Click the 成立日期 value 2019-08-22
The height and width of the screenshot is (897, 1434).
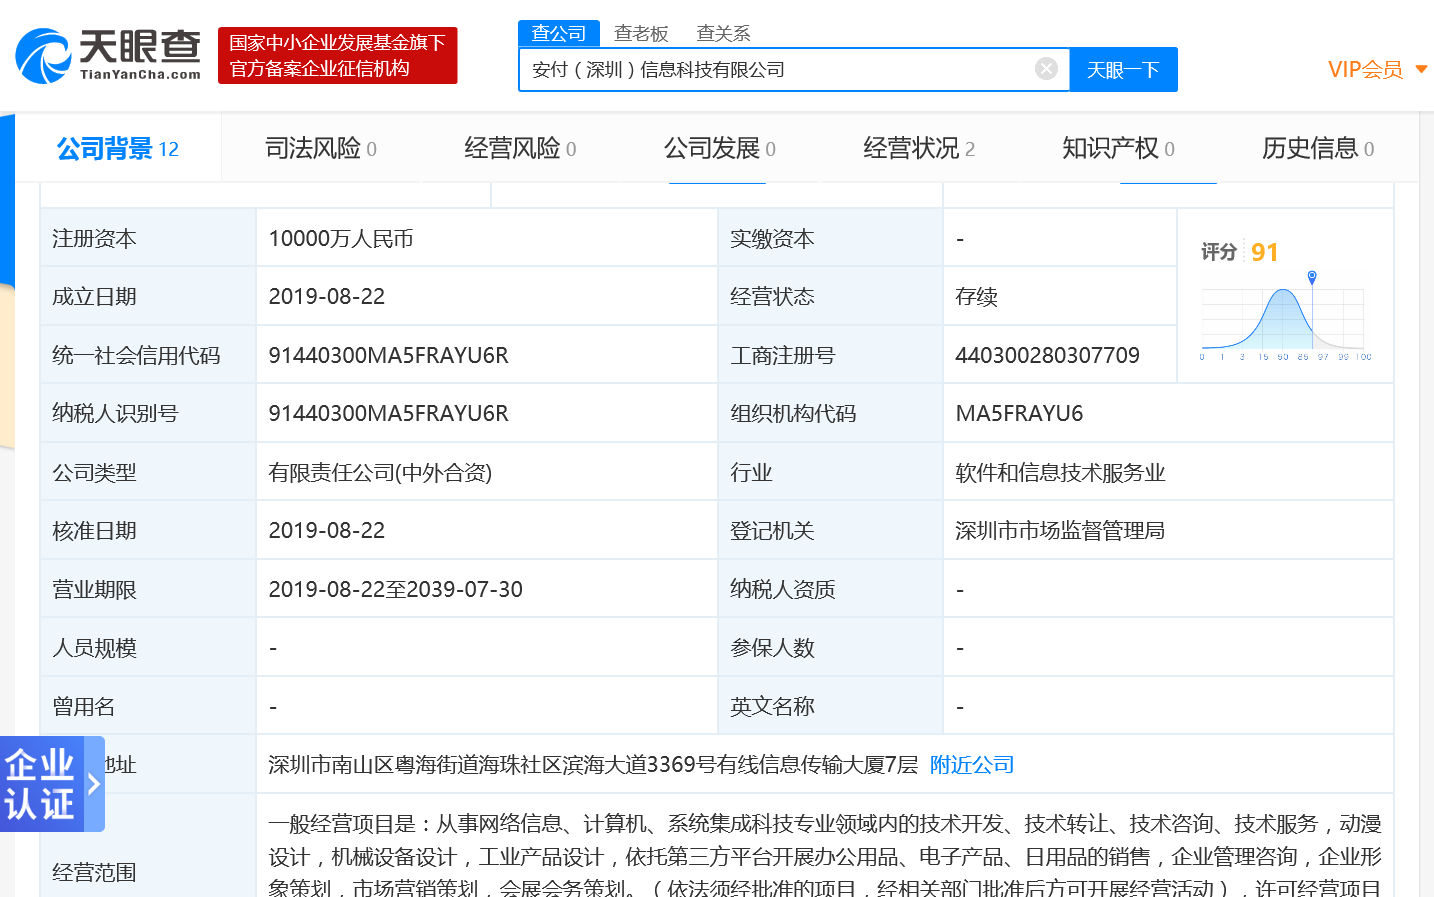(x=327, y=297)
